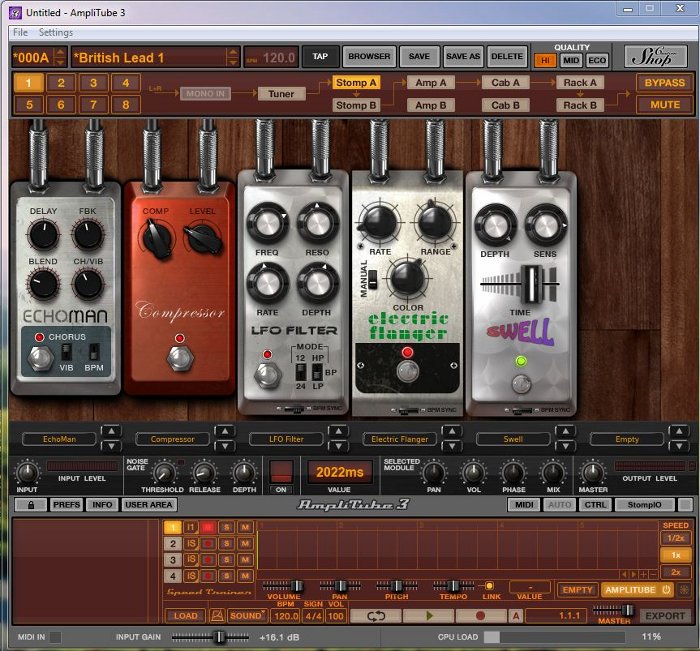The image size is (700, 651).
Task: Click the EchoMan DELAY knob
Action: tap(44, 234)
